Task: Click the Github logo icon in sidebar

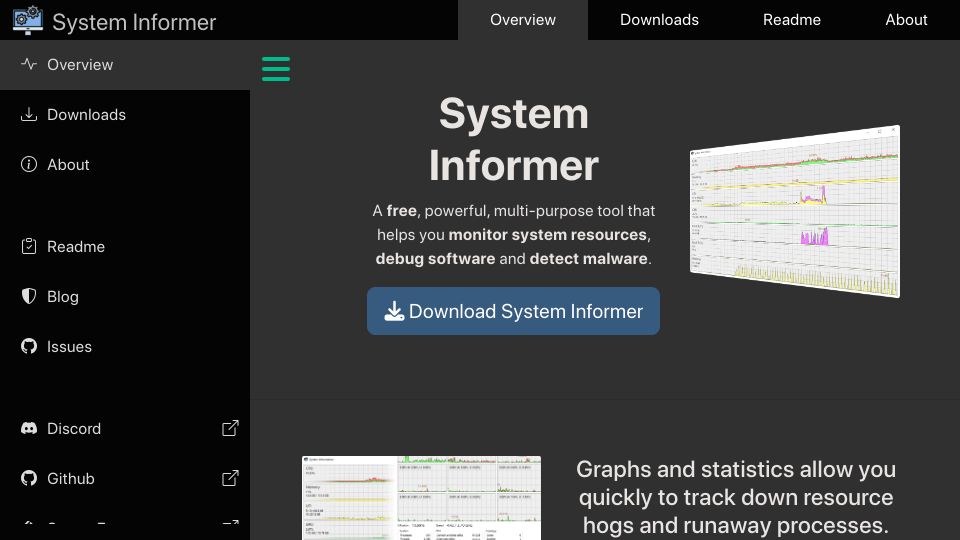Action: pos(29,478)
